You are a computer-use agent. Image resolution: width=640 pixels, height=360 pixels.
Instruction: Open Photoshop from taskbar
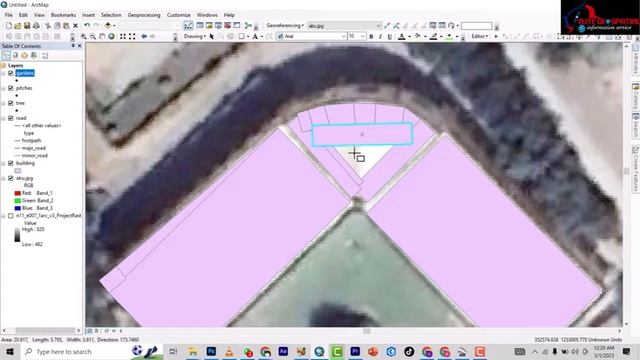tap(211, 351)
